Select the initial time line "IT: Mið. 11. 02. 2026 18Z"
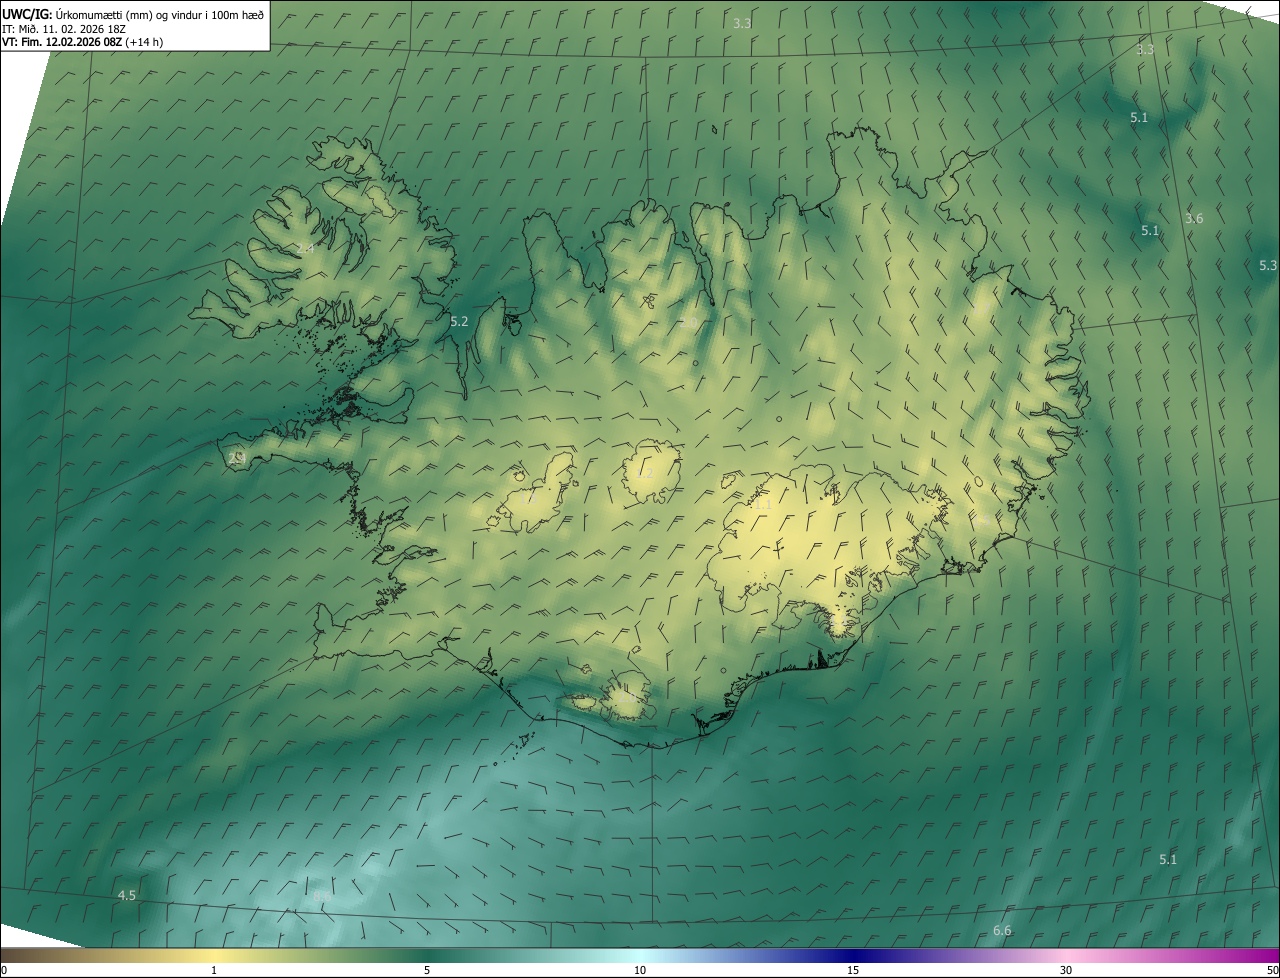The height and width of the screenshot is (978, 1280). click(64, 28)
